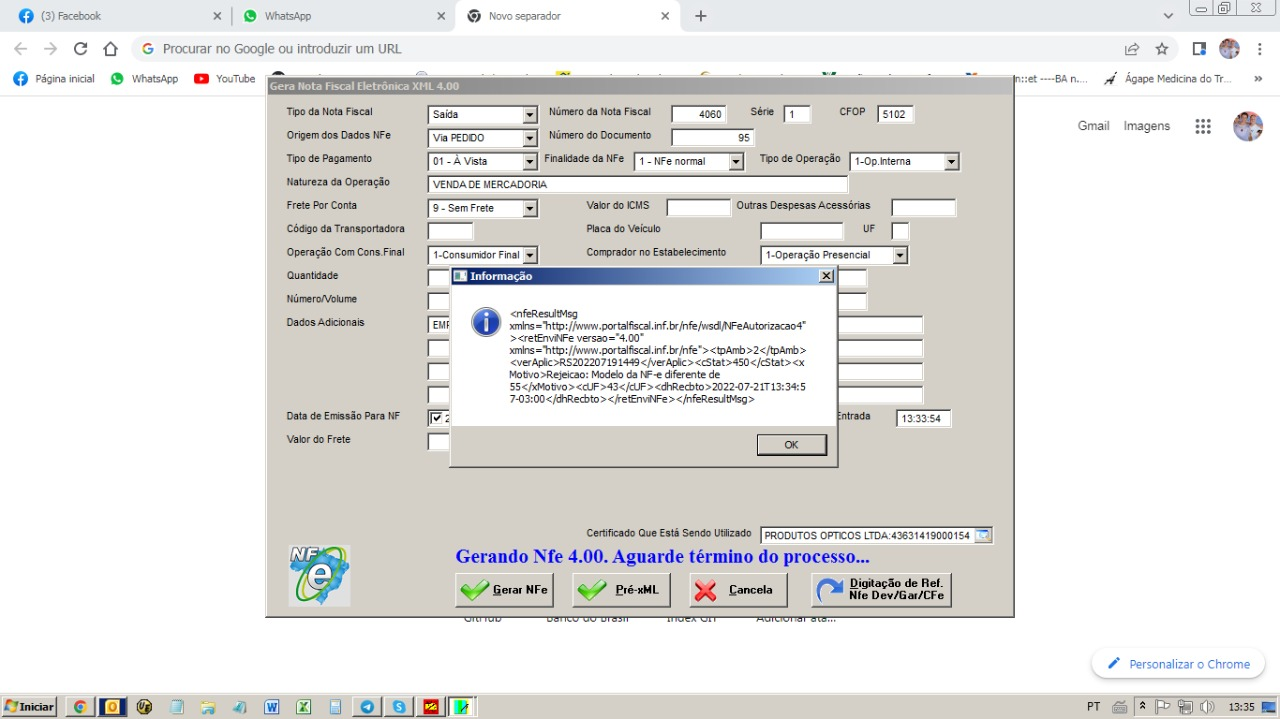Close the Informação dialog with X
The width and height of the screenshot is (1280, 719).
[x=826, y=276]
